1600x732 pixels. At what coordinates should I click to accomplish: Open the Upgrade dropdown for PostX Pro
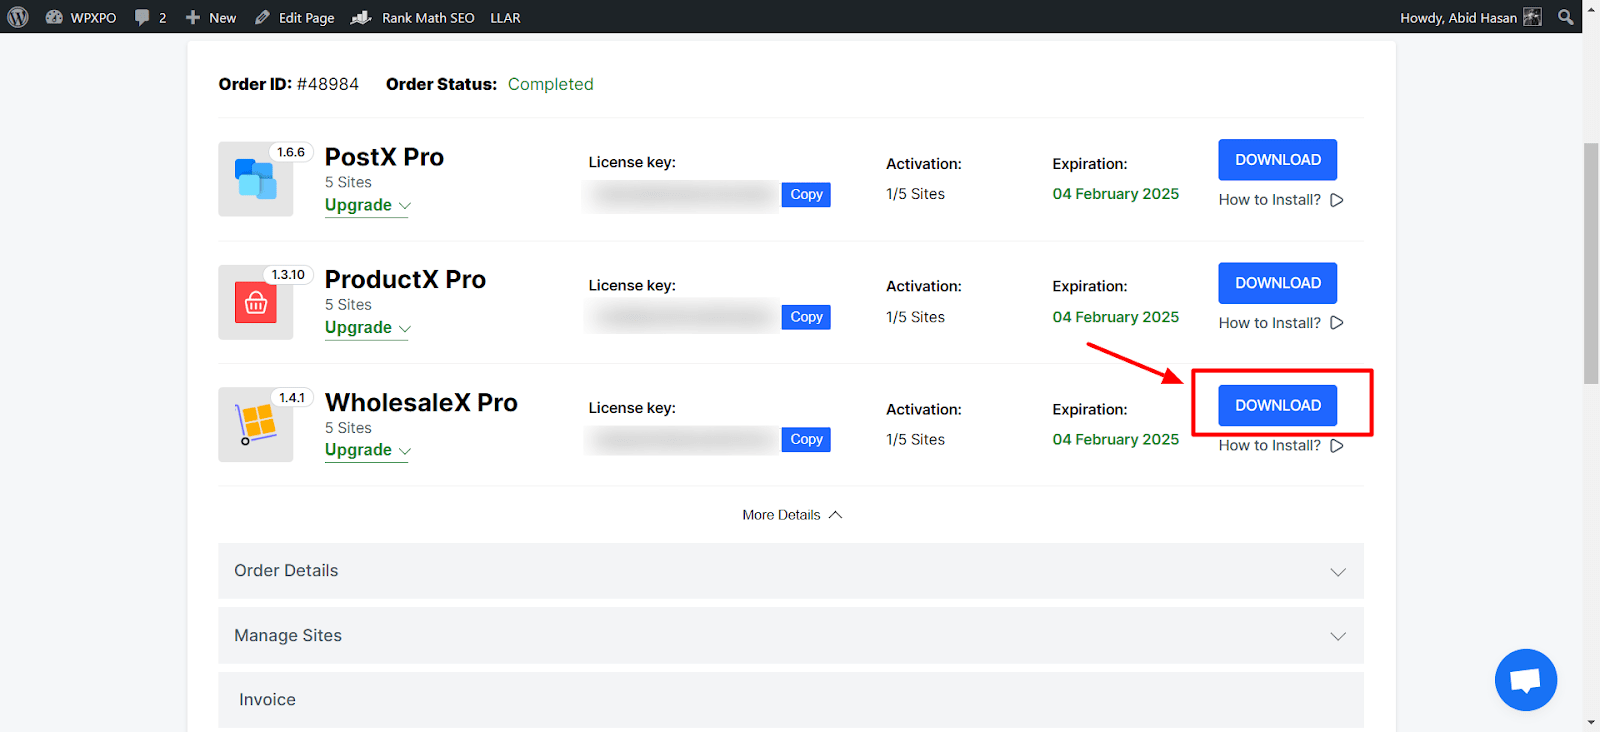point(367,205)
